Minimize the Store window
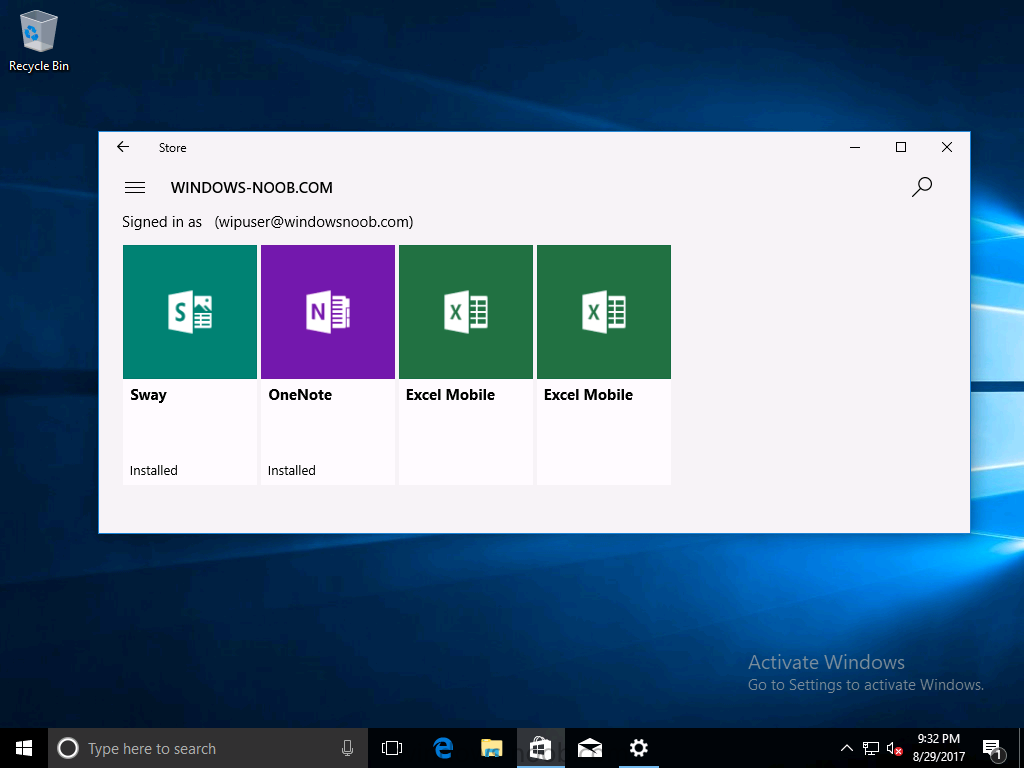This screenshot has width=1024, height=768. [x=855, y=148]
